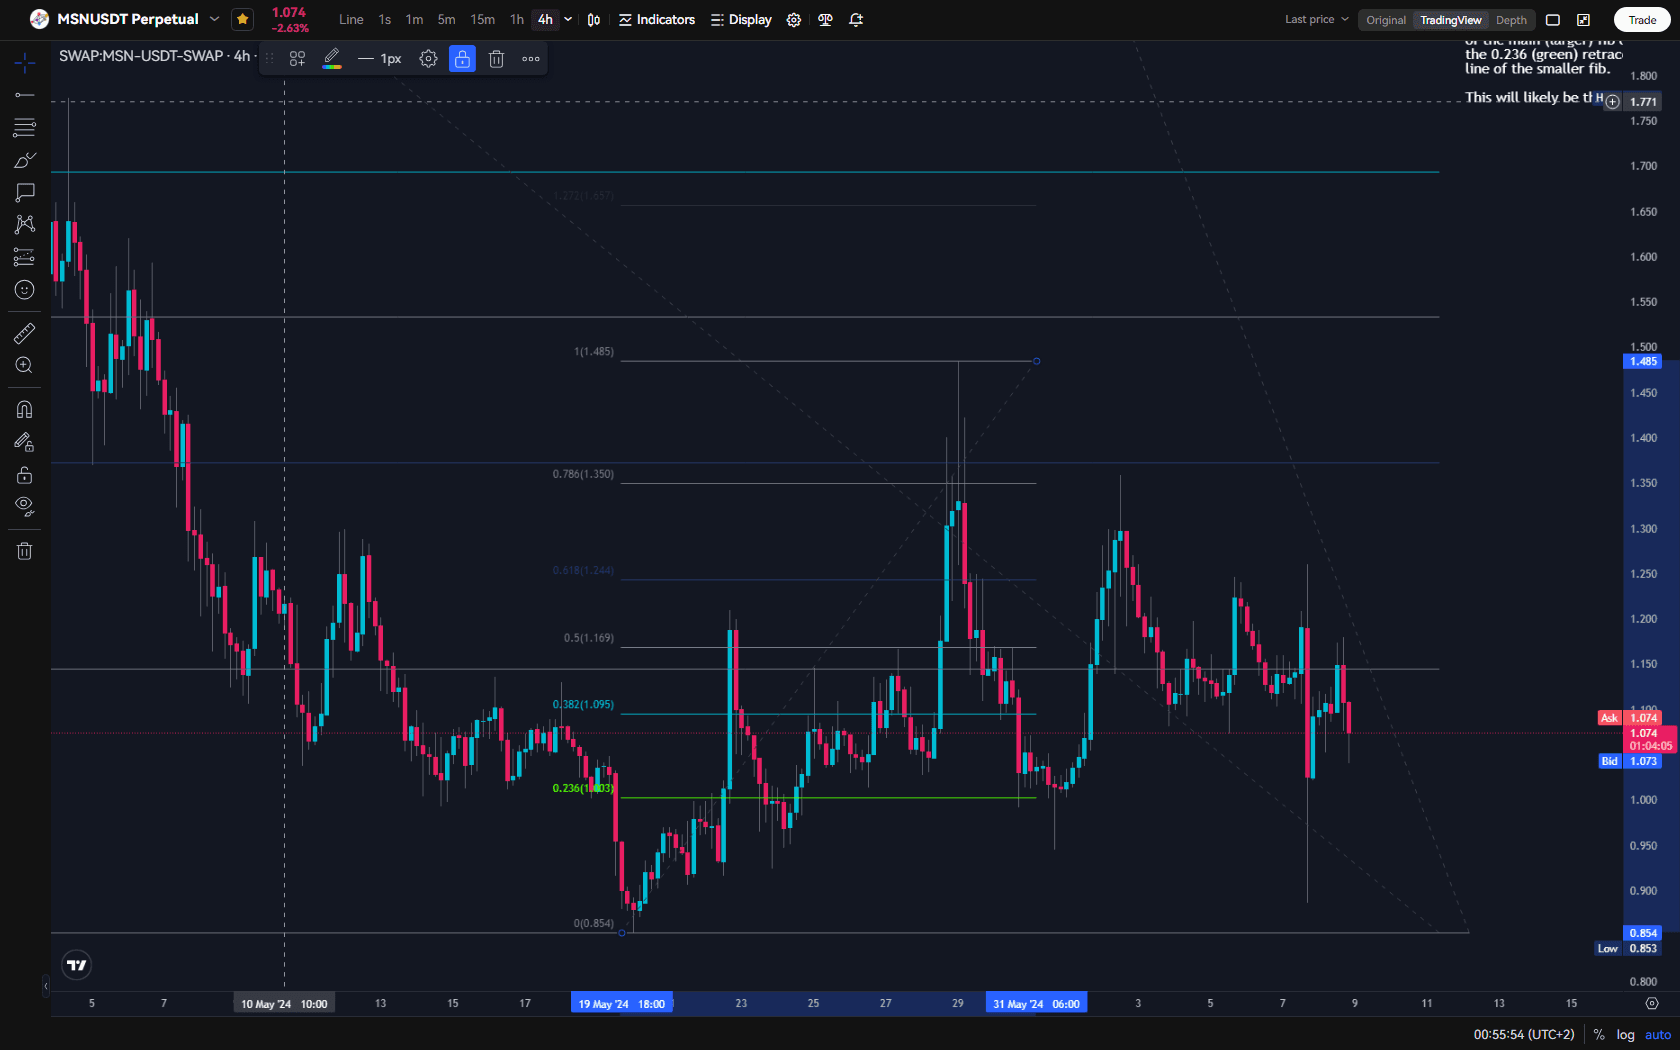Switch to TradingView chart view

click(1451, 20)
